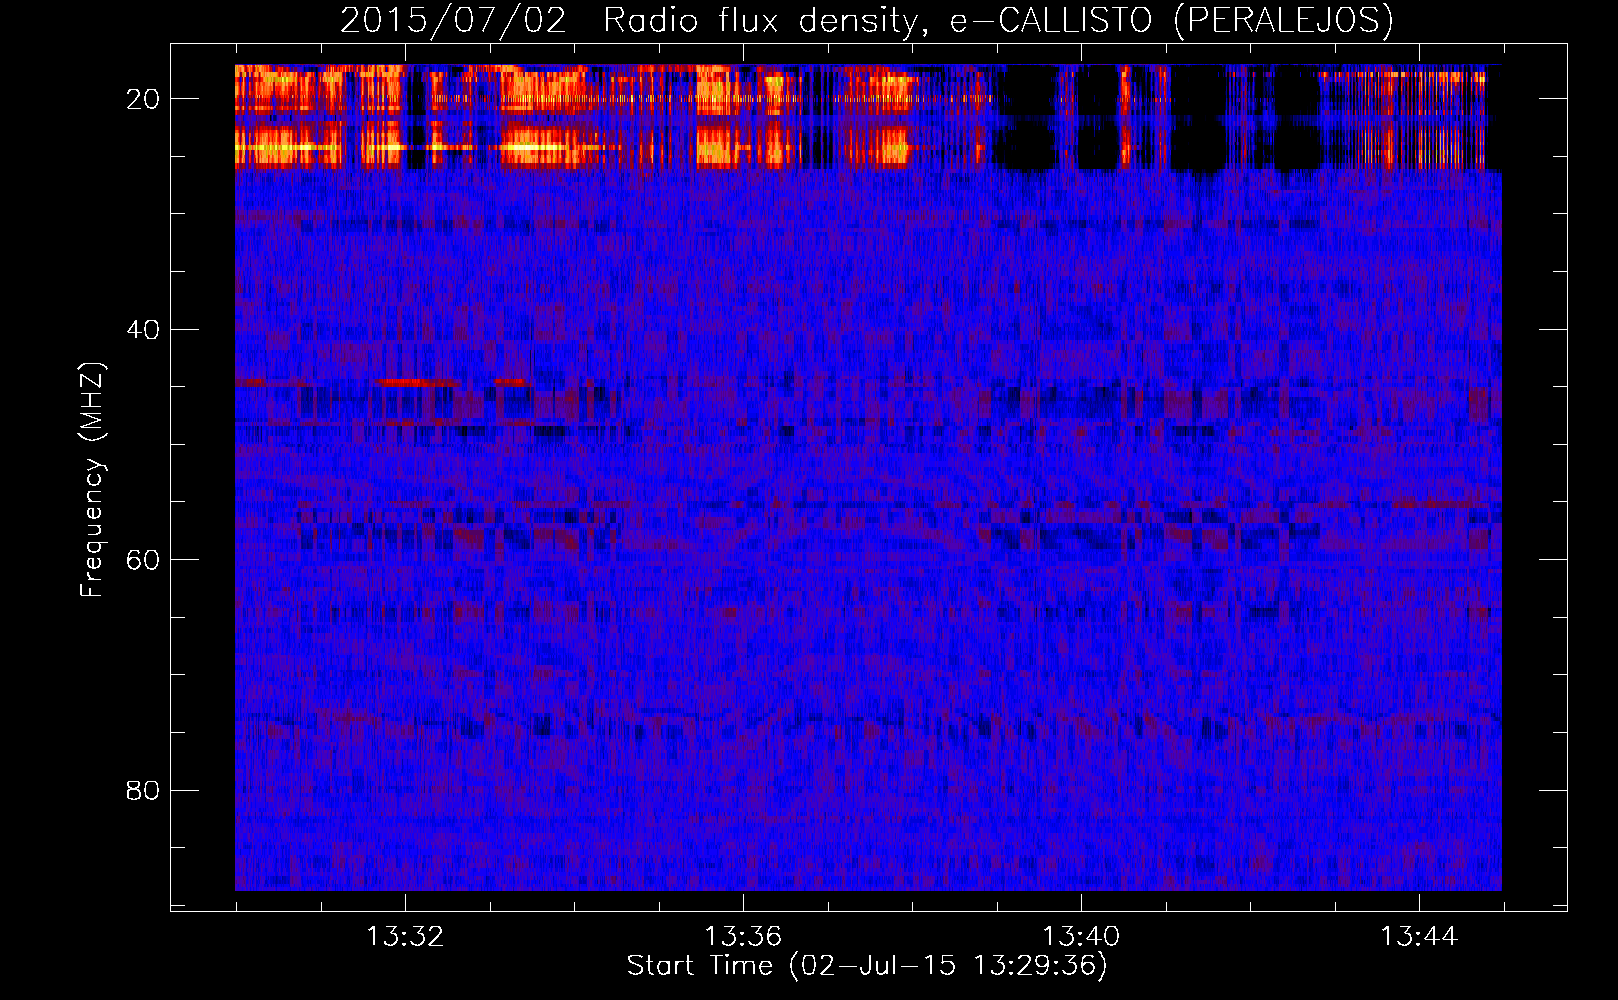Click the plot title "Radio flux density, e-CALLISTO (PERALEJOS)"
The width and height of the screenshot is (1618, 1000).
point(998,21)
